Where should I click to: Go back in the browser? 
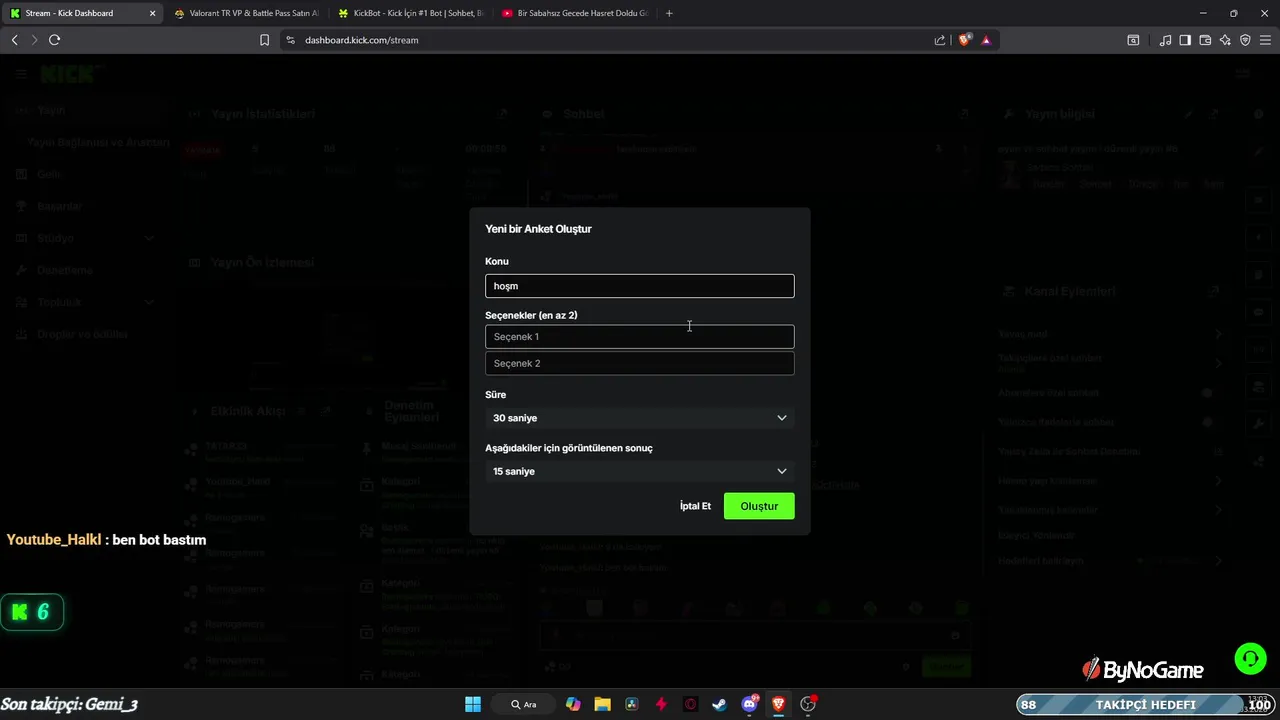(14, 40)
